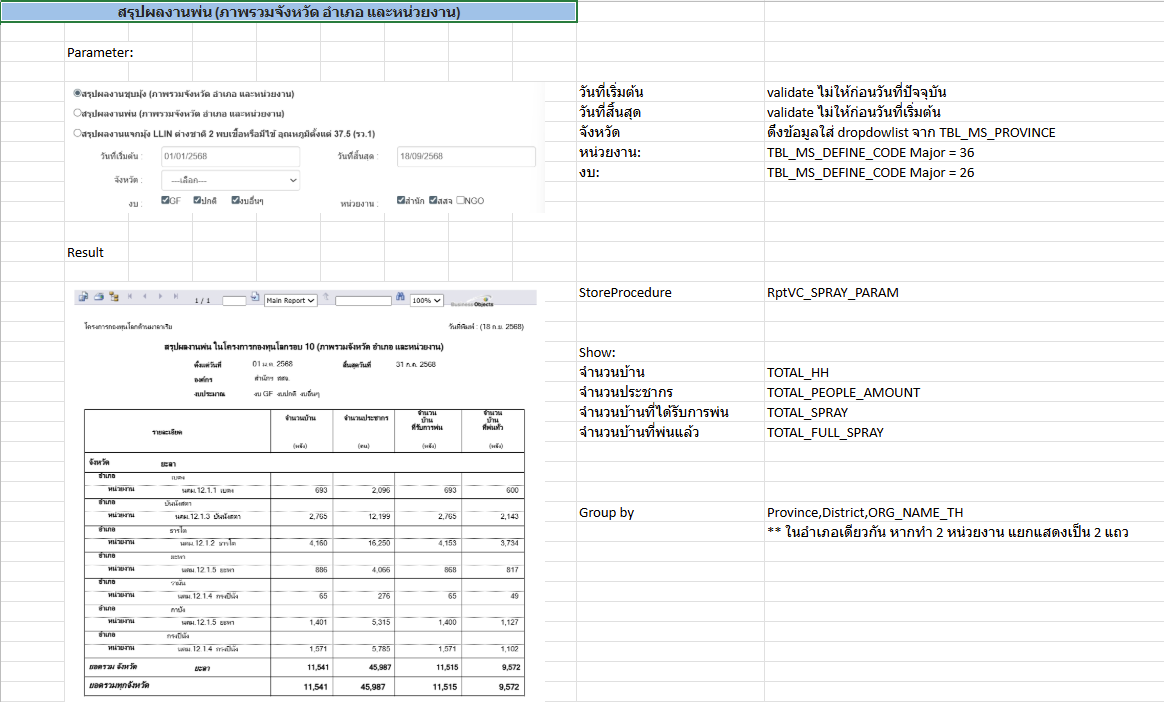Open the จังหวัด ---เลือก--- dropdown
This screenshot has width=1164, height=702.
[231, 180]
